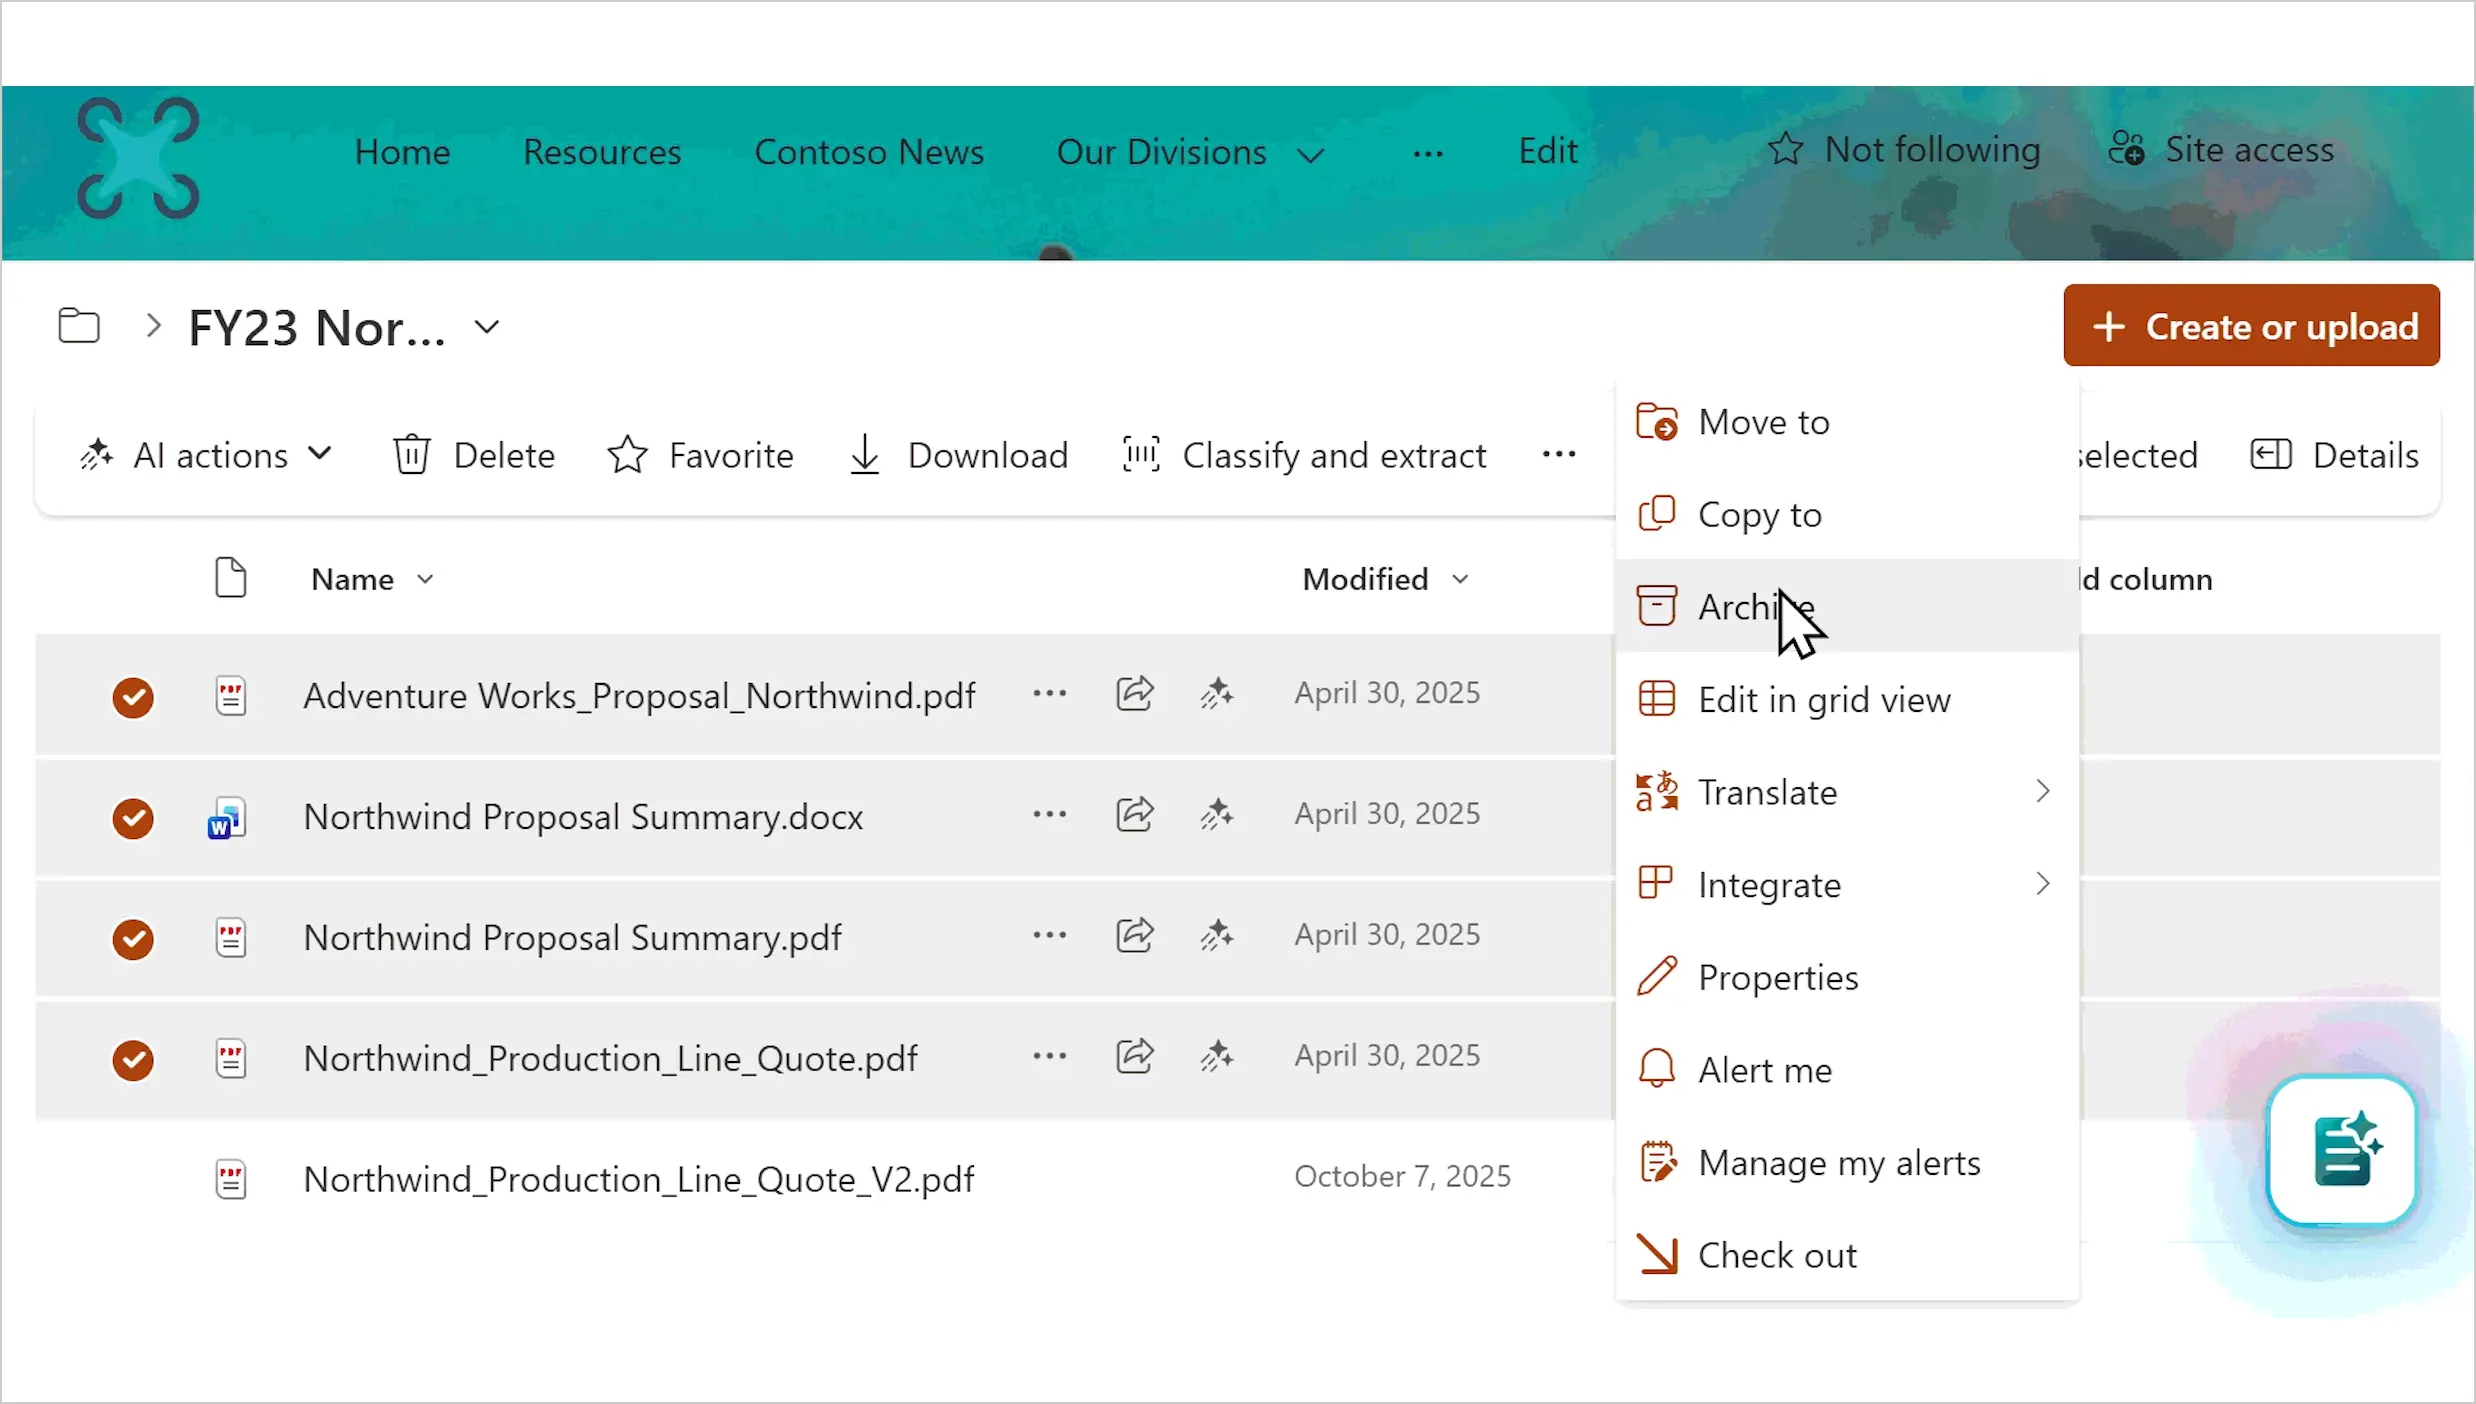
Task: Click the Site access icon
Action: point(2128,148)
